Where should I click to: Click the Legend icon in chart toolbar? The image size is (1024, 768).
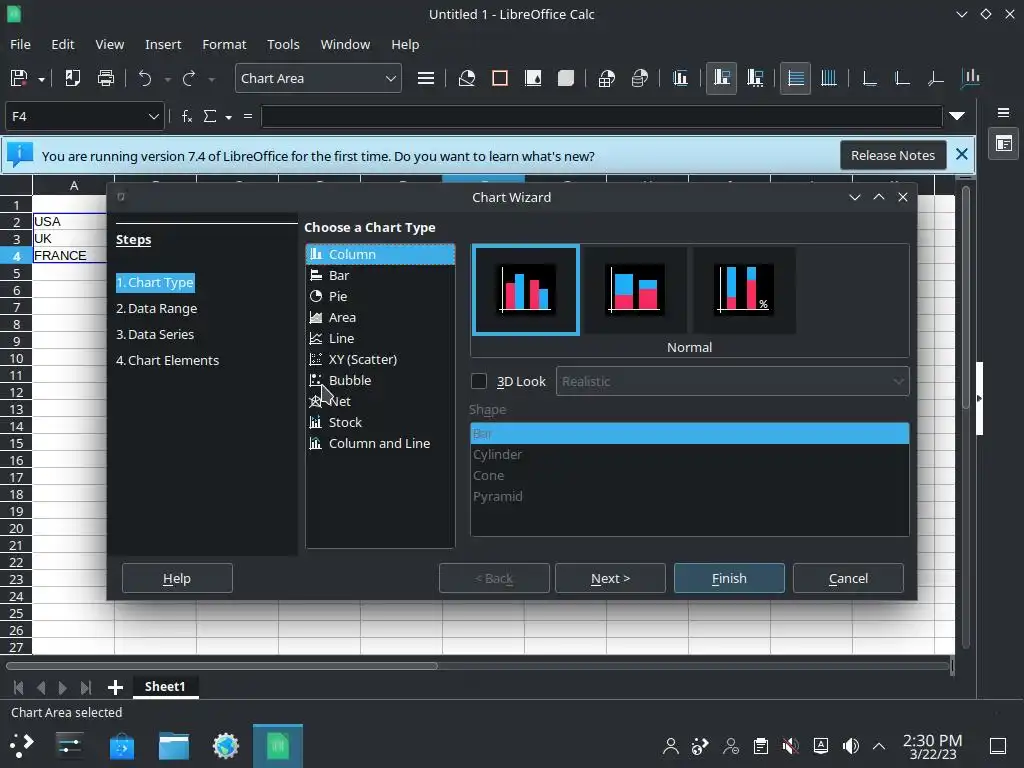(x=755, y=78)
